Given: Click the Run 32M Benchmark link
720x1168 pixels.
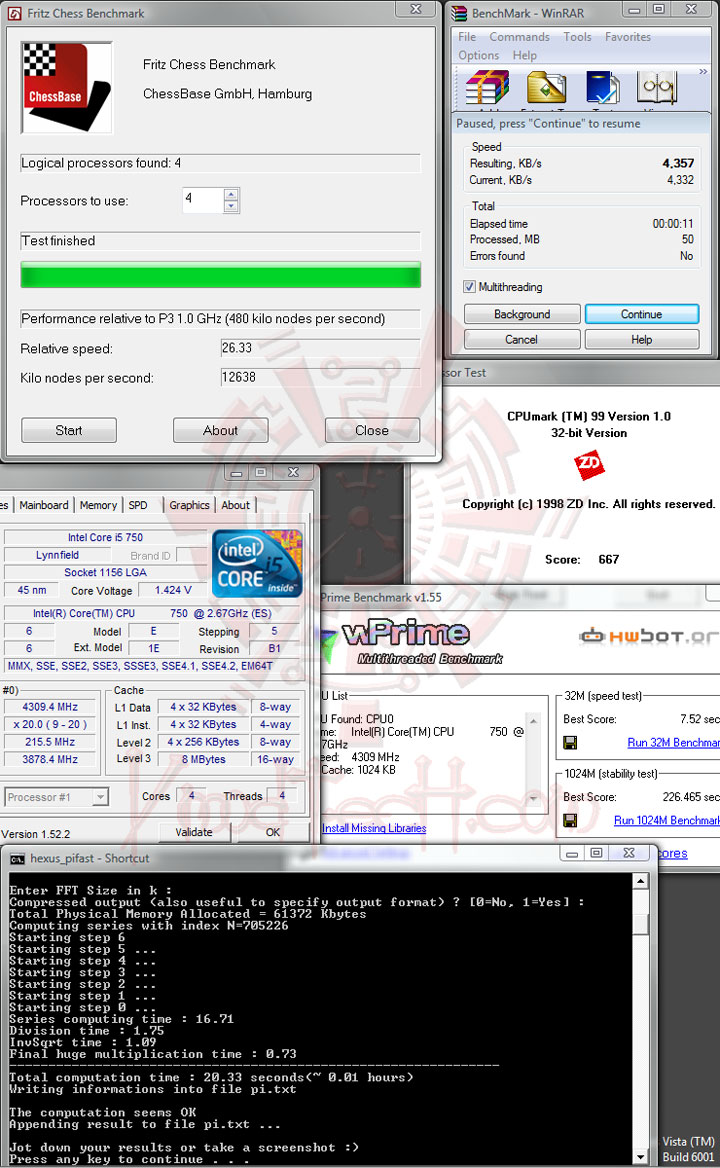Looking at the screenshot, I should click(673, 743).
